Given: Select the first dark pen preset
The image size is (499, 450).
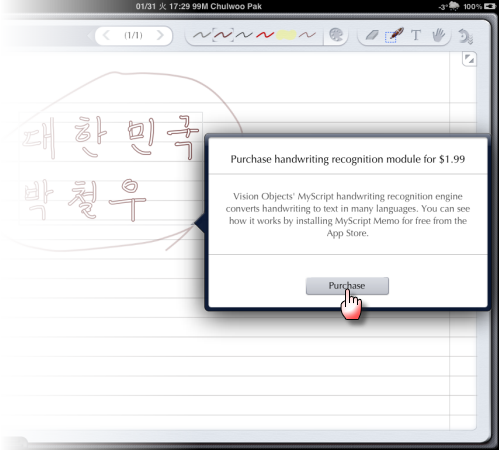Looking at the screenshot, I should 202,35.
